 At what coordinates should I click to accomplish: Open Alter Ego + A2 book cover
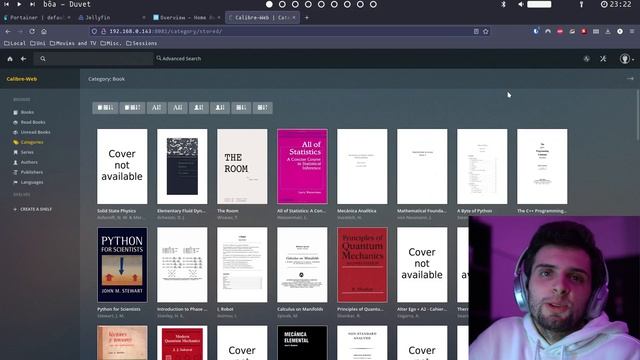[422, 265]
